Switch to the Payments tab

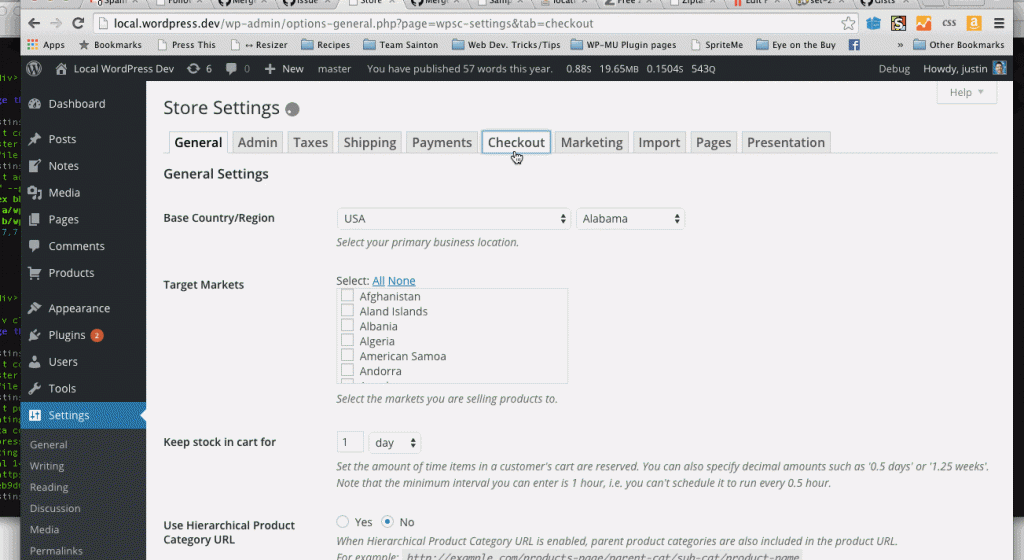(x=441, y=142)
